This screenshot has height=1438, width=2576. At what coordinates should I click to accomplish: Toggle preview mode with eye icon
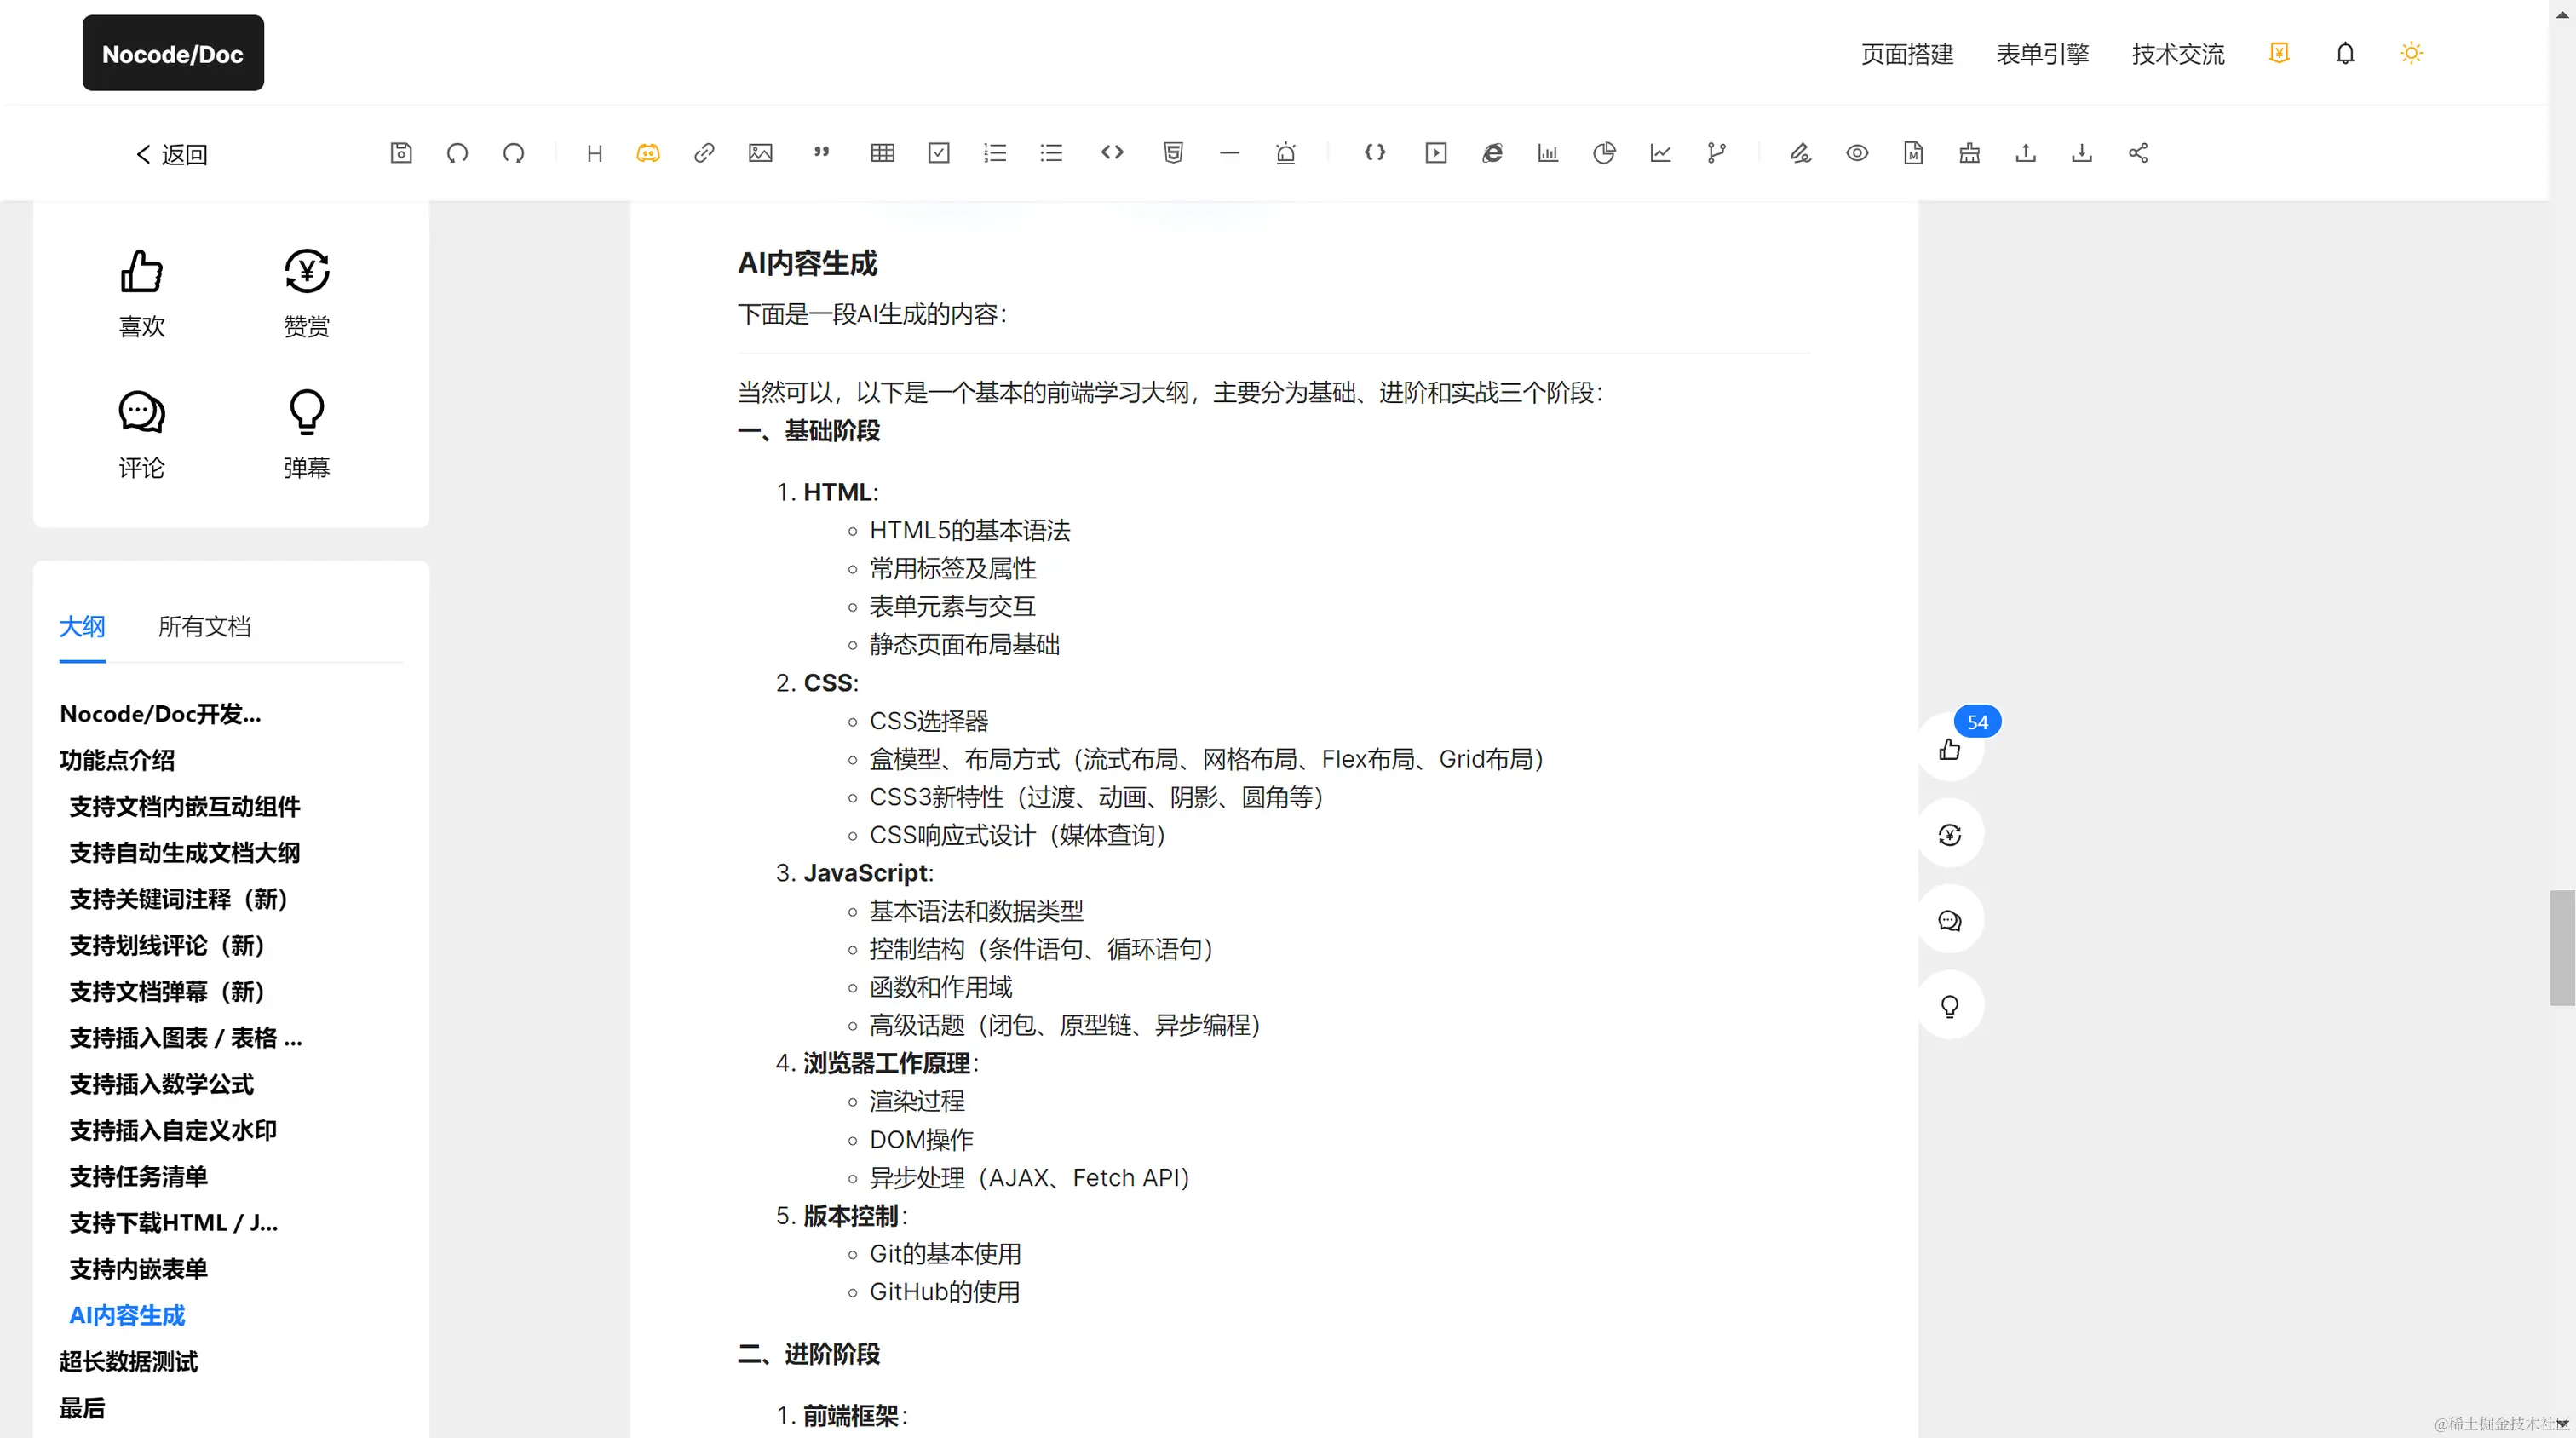(x=1857, y=153)
